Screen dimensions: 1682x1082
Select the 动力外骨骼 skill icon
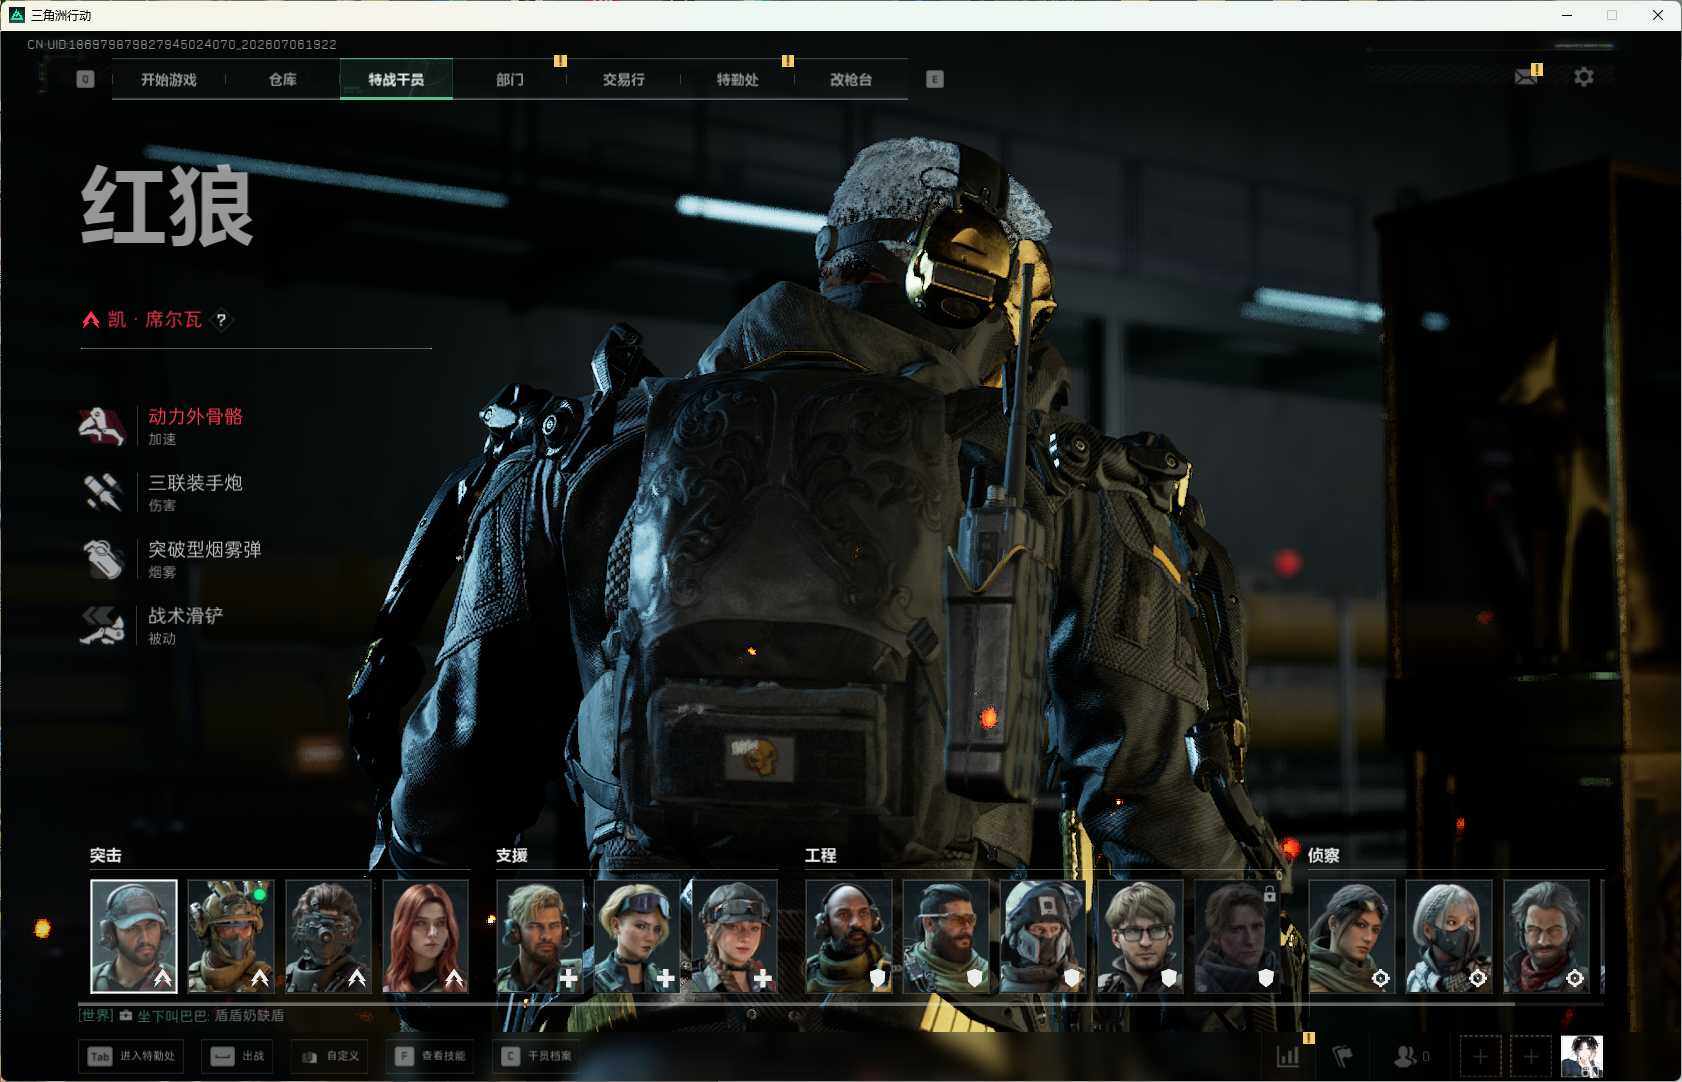coord(102,427)
